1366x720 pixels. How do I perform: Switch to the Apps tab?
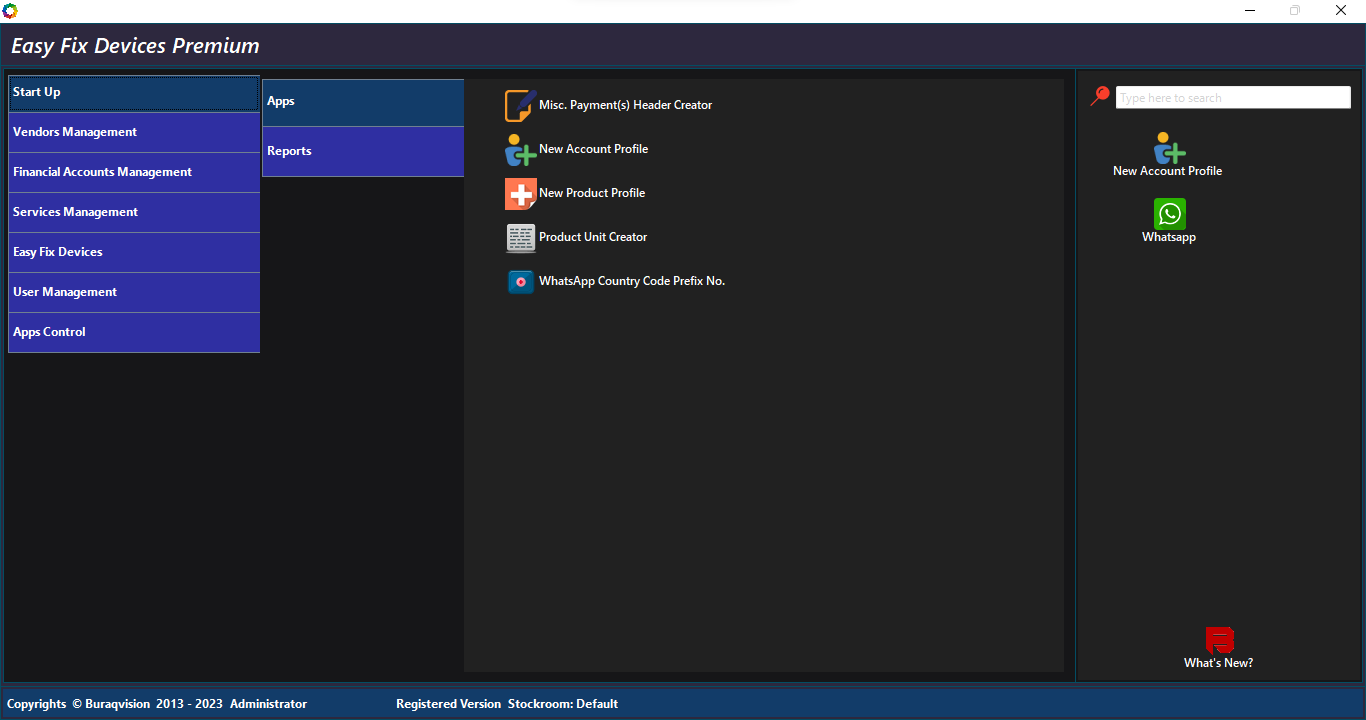[x=363, y=102]
